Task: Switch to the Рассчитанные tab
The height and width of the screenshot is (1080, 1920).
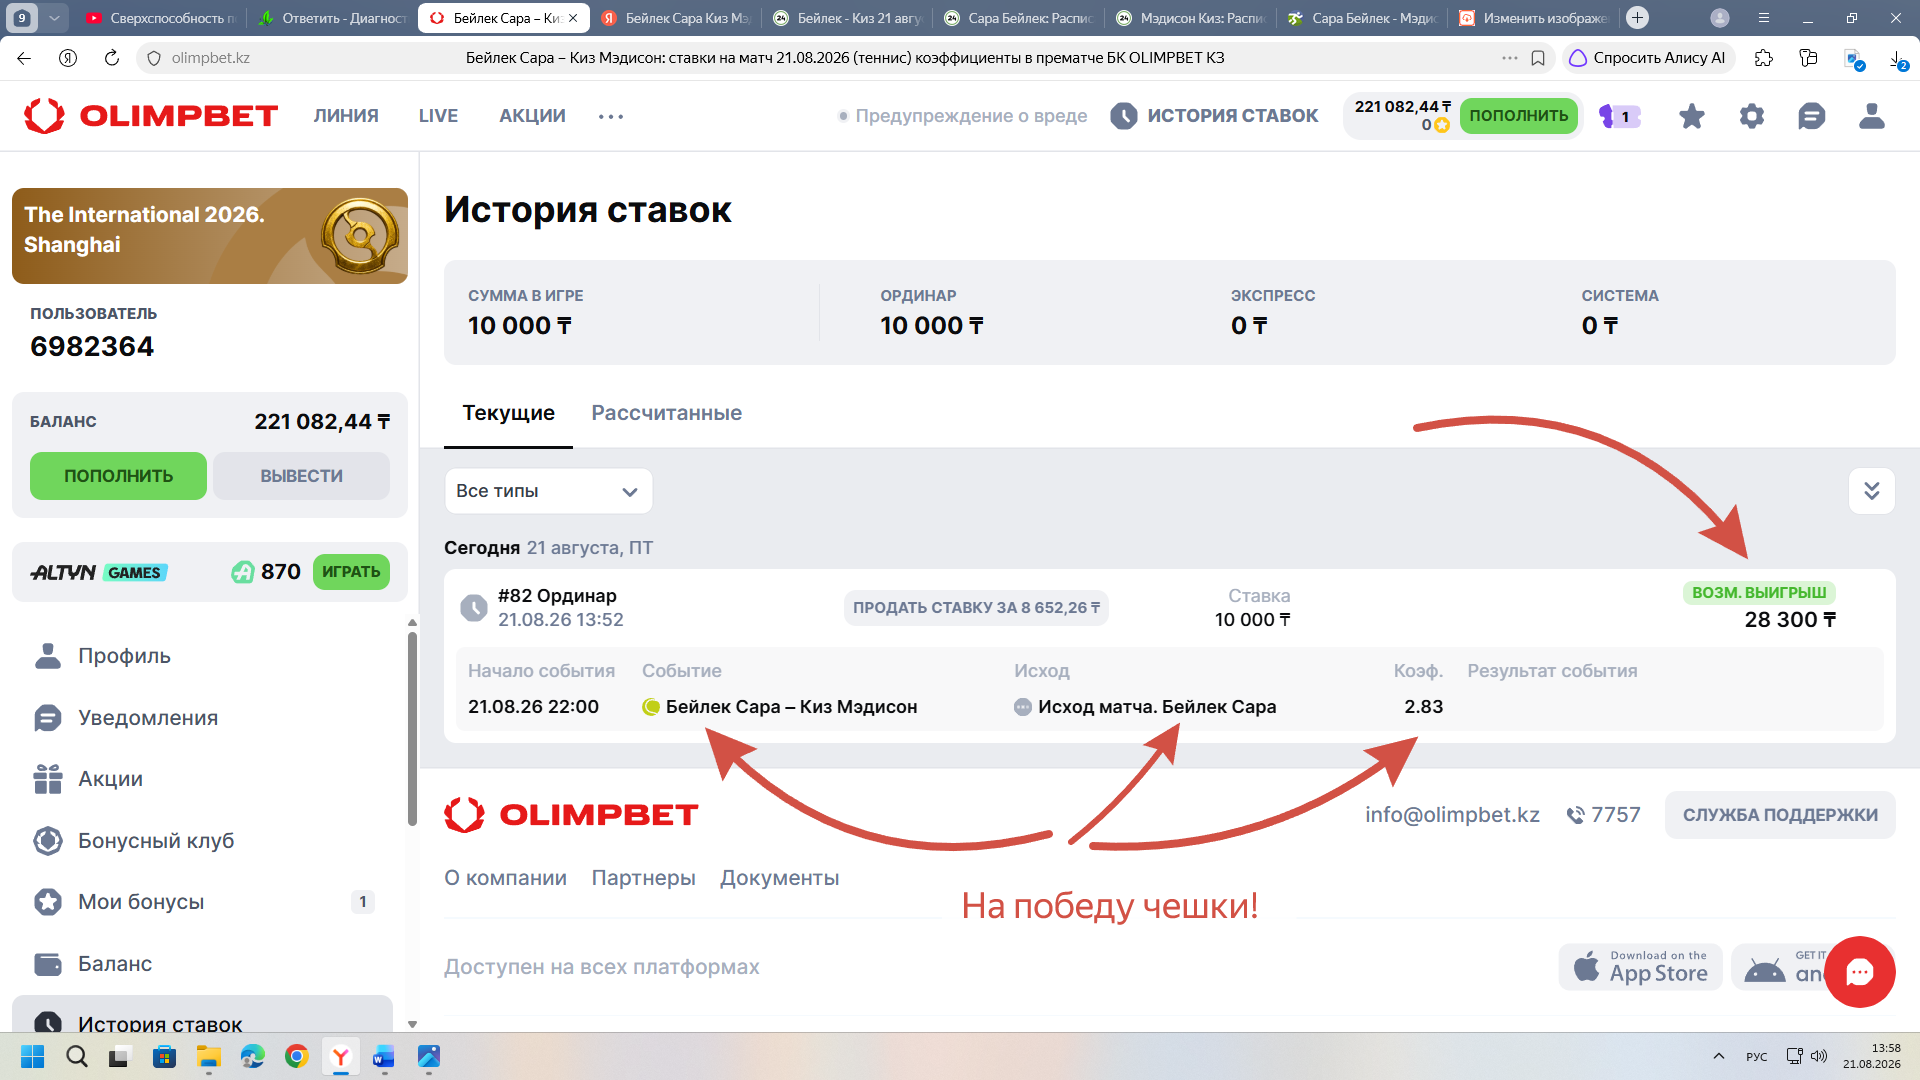Action: 667,413
